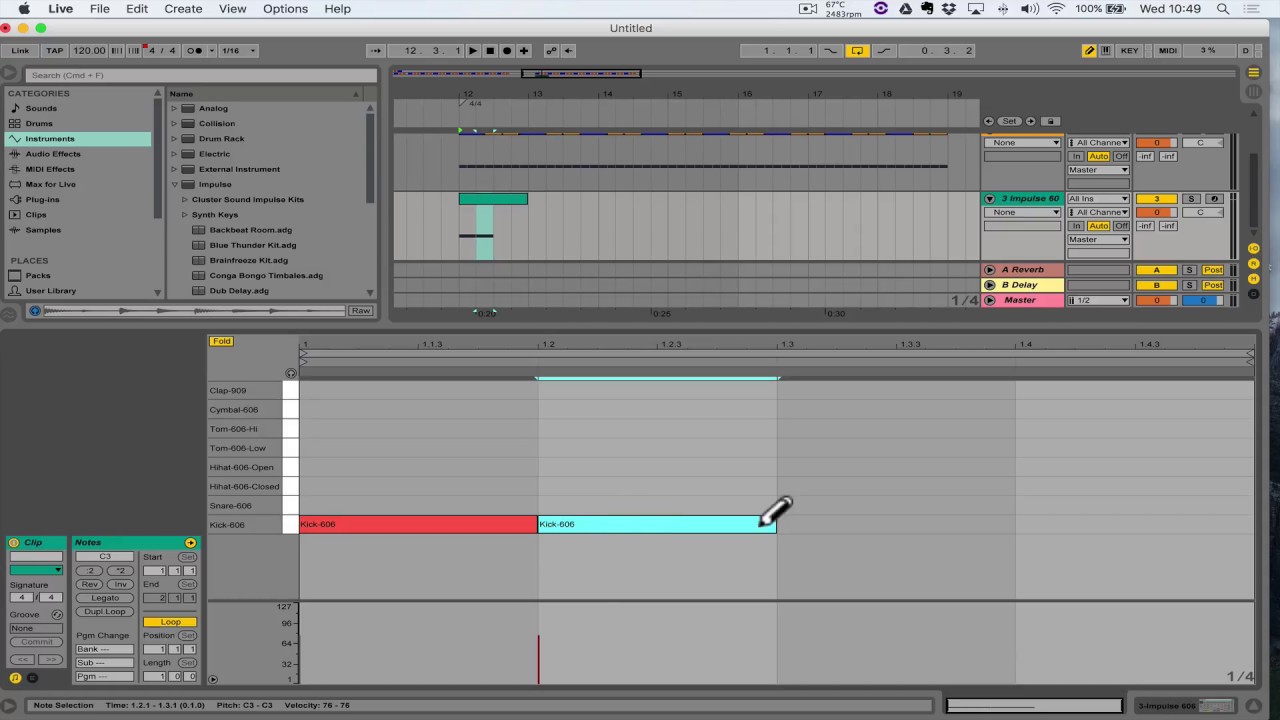Image resolution: width=1280 pixels, height=720 pixels.
Task: Toggle clip Loop button
Action: pyautogui.click(x=170, y=622)
